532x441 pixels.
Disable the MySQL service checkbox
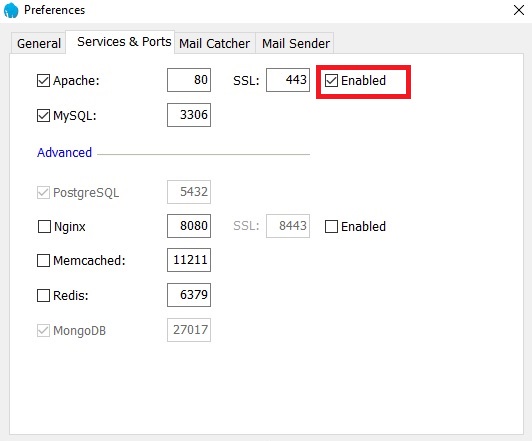pos(43,116)
